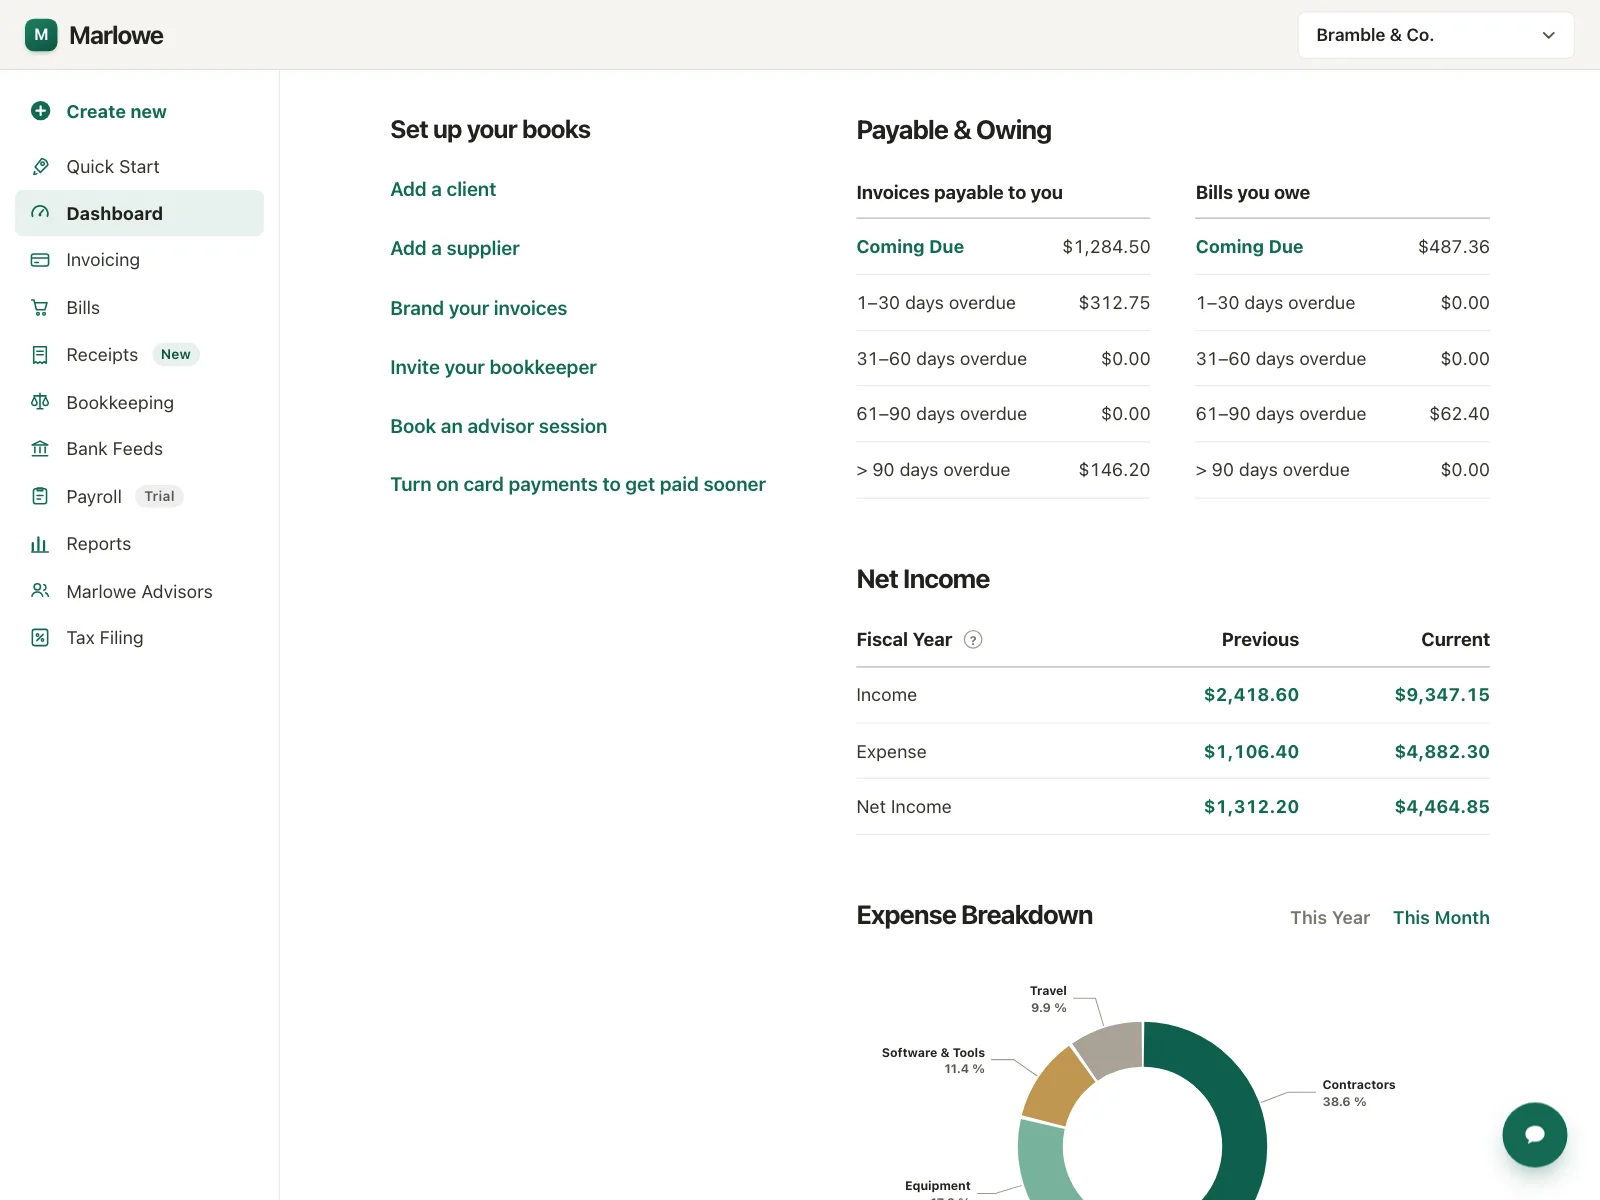Click the Bank Feeds building icon
This screenshot has width=1600, height=1200.
[x=40, y=449]
